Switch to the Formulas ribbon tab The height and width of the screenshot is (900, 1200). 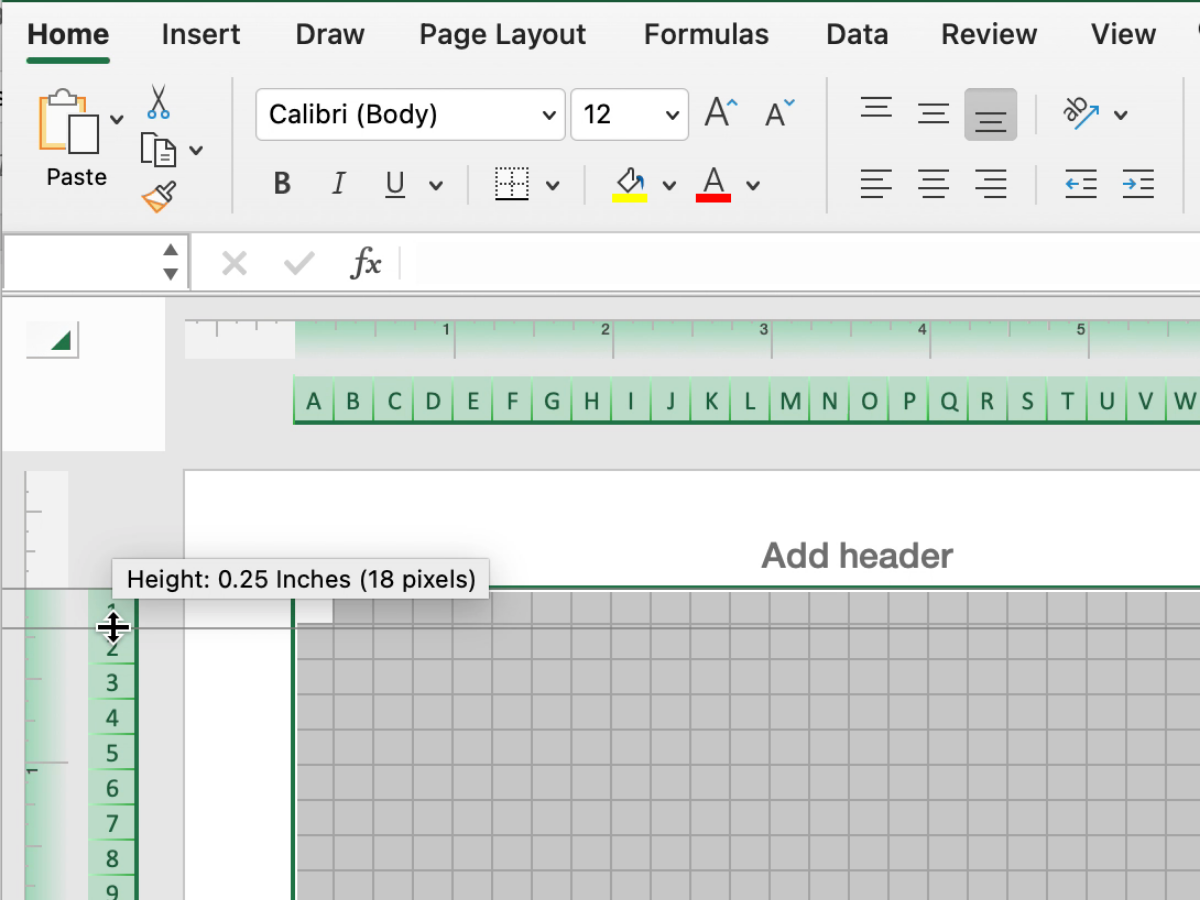tap(706, 34)
